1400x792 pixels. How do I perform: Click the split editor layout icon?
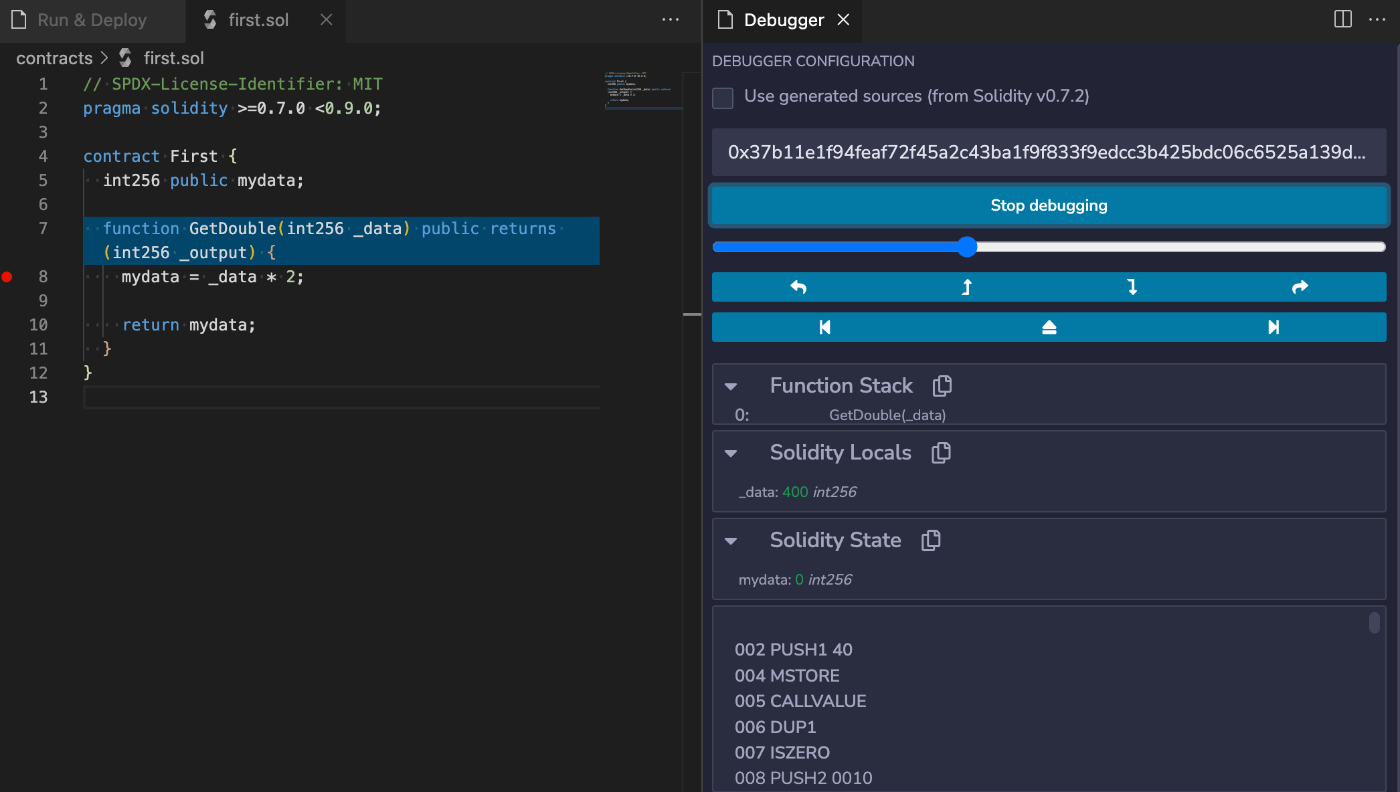pos(1343,20)
